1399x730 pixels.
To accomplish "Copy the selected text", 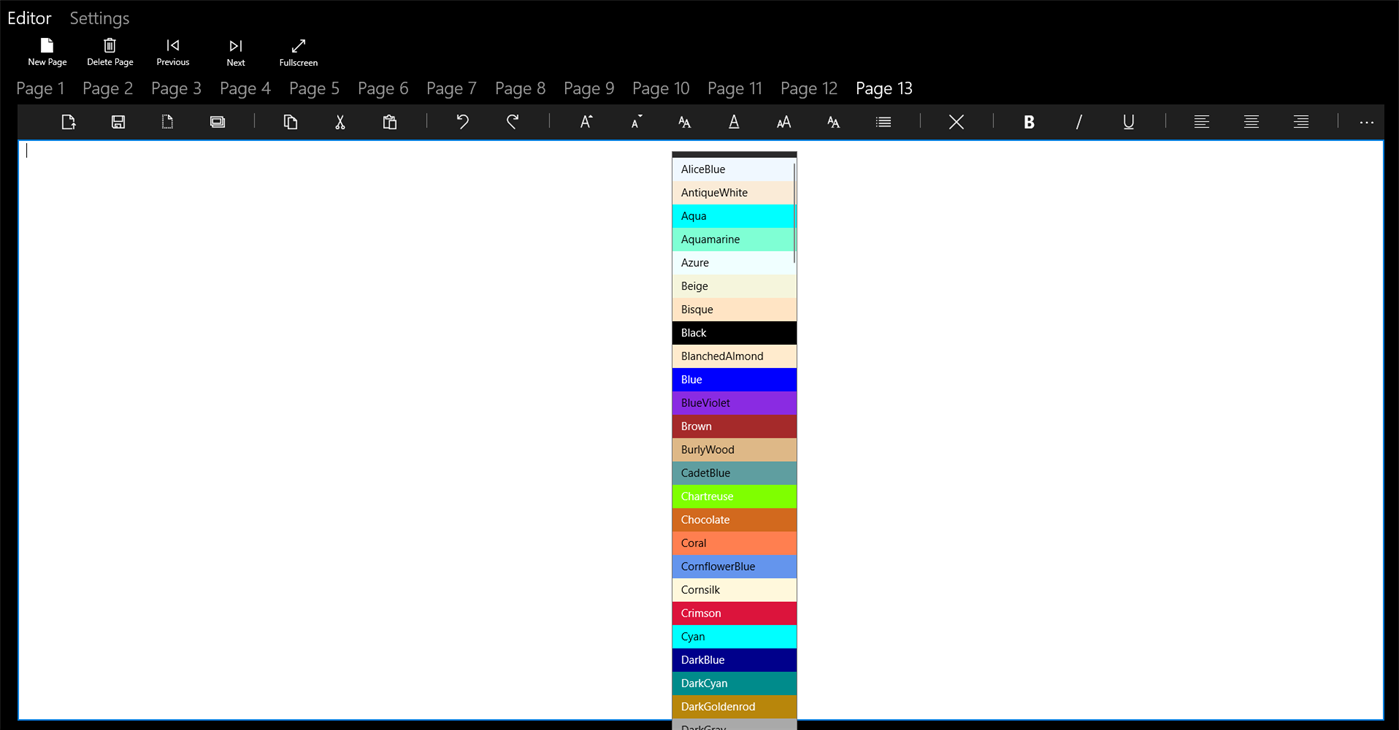I will (290, 121).
